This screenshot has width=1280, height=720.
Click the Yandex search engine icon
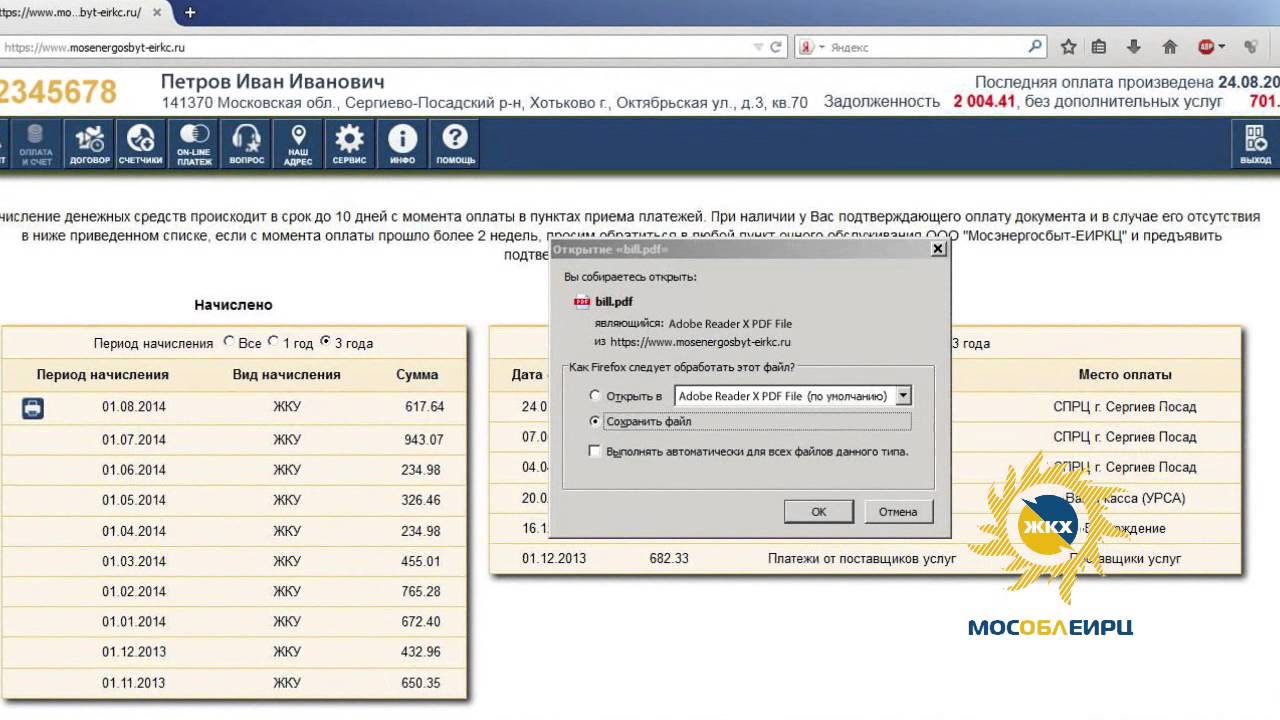pos(806,47)
